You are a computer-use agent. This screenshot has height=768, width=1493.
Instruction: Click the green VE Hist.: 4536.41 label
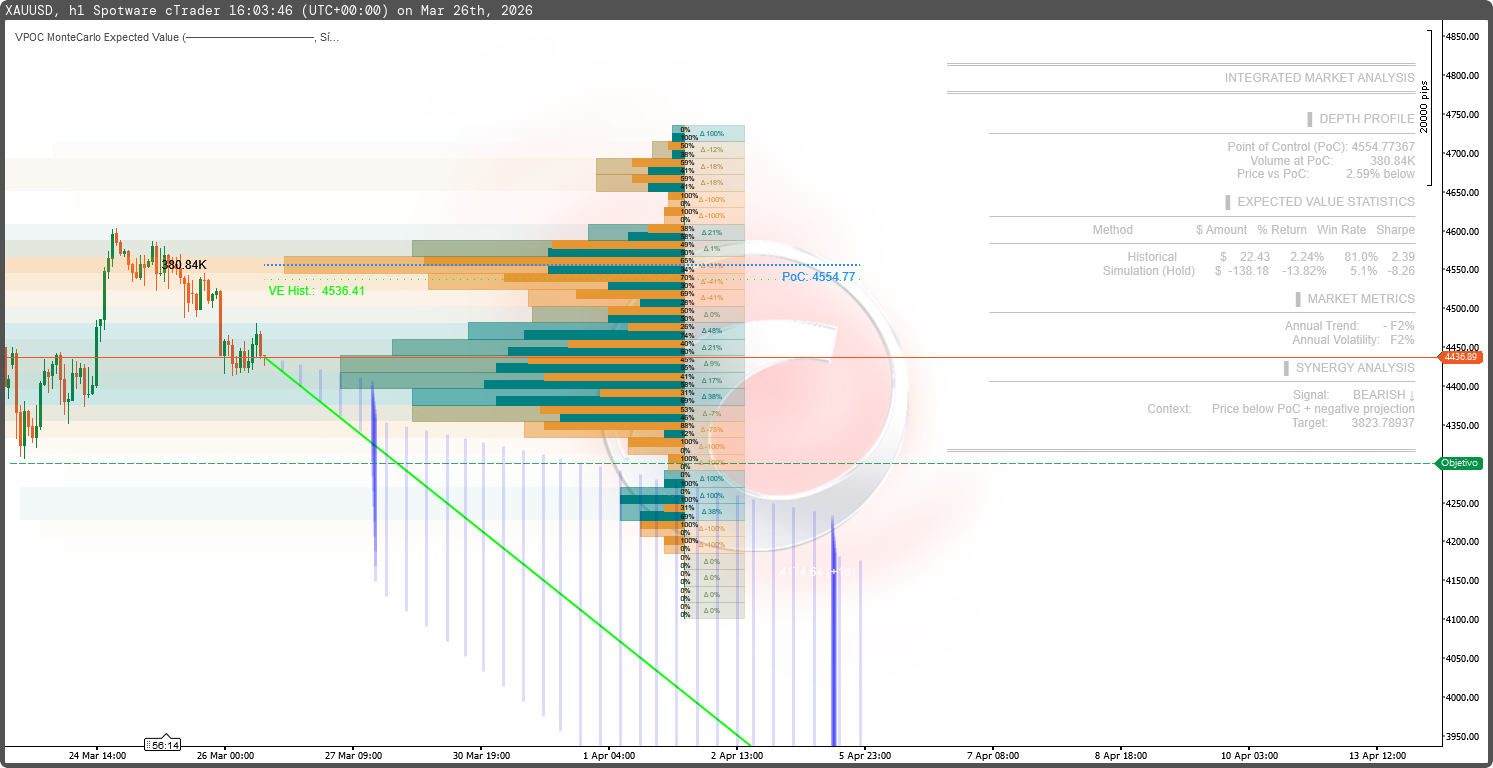pyautogui.click(x=315, y=292)
